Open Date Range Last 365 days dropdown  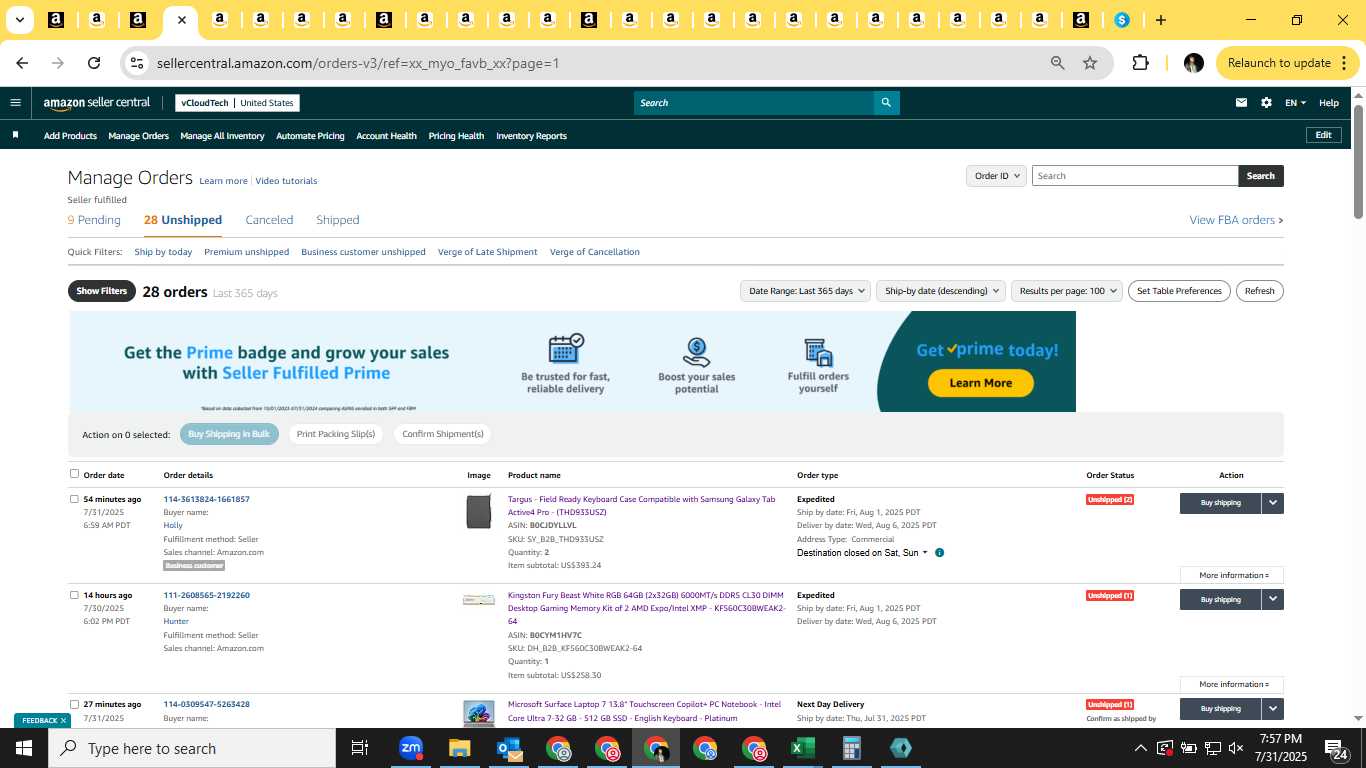coord(804,291)
